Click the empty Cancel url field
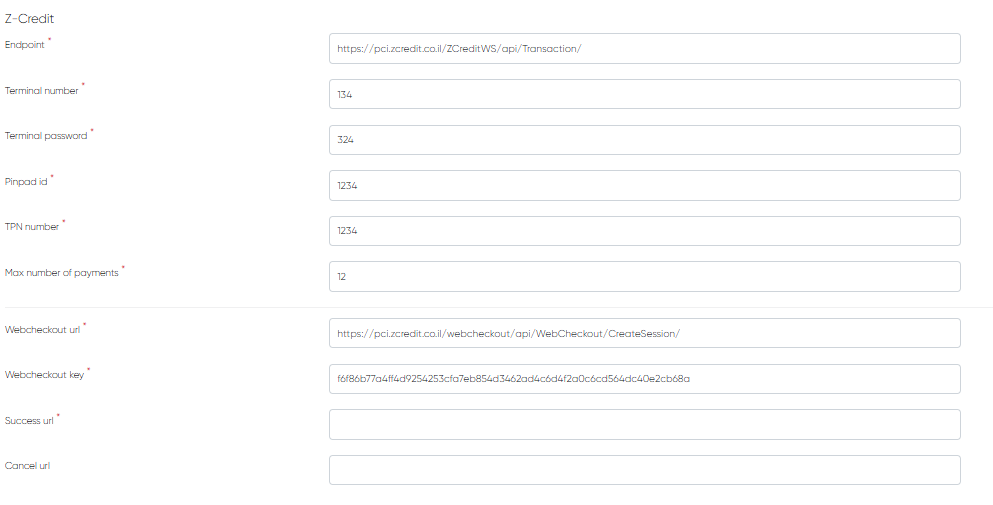This screenshot has width=993, height=505. tap(644, 470)
